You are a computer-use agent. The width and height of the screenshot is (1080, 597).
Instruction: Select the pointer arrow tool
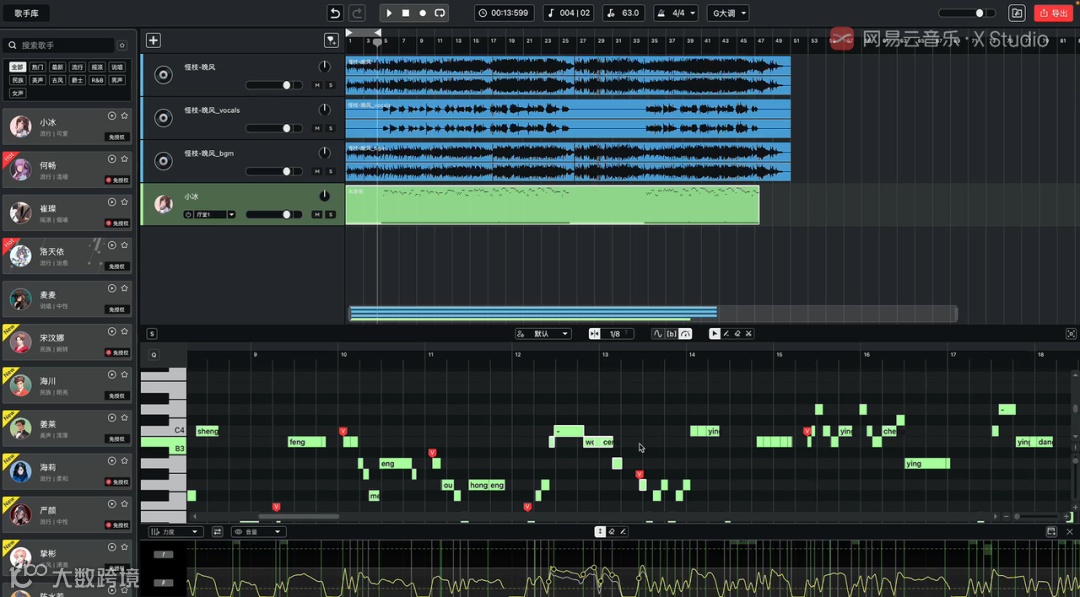(x=715, y=334)
